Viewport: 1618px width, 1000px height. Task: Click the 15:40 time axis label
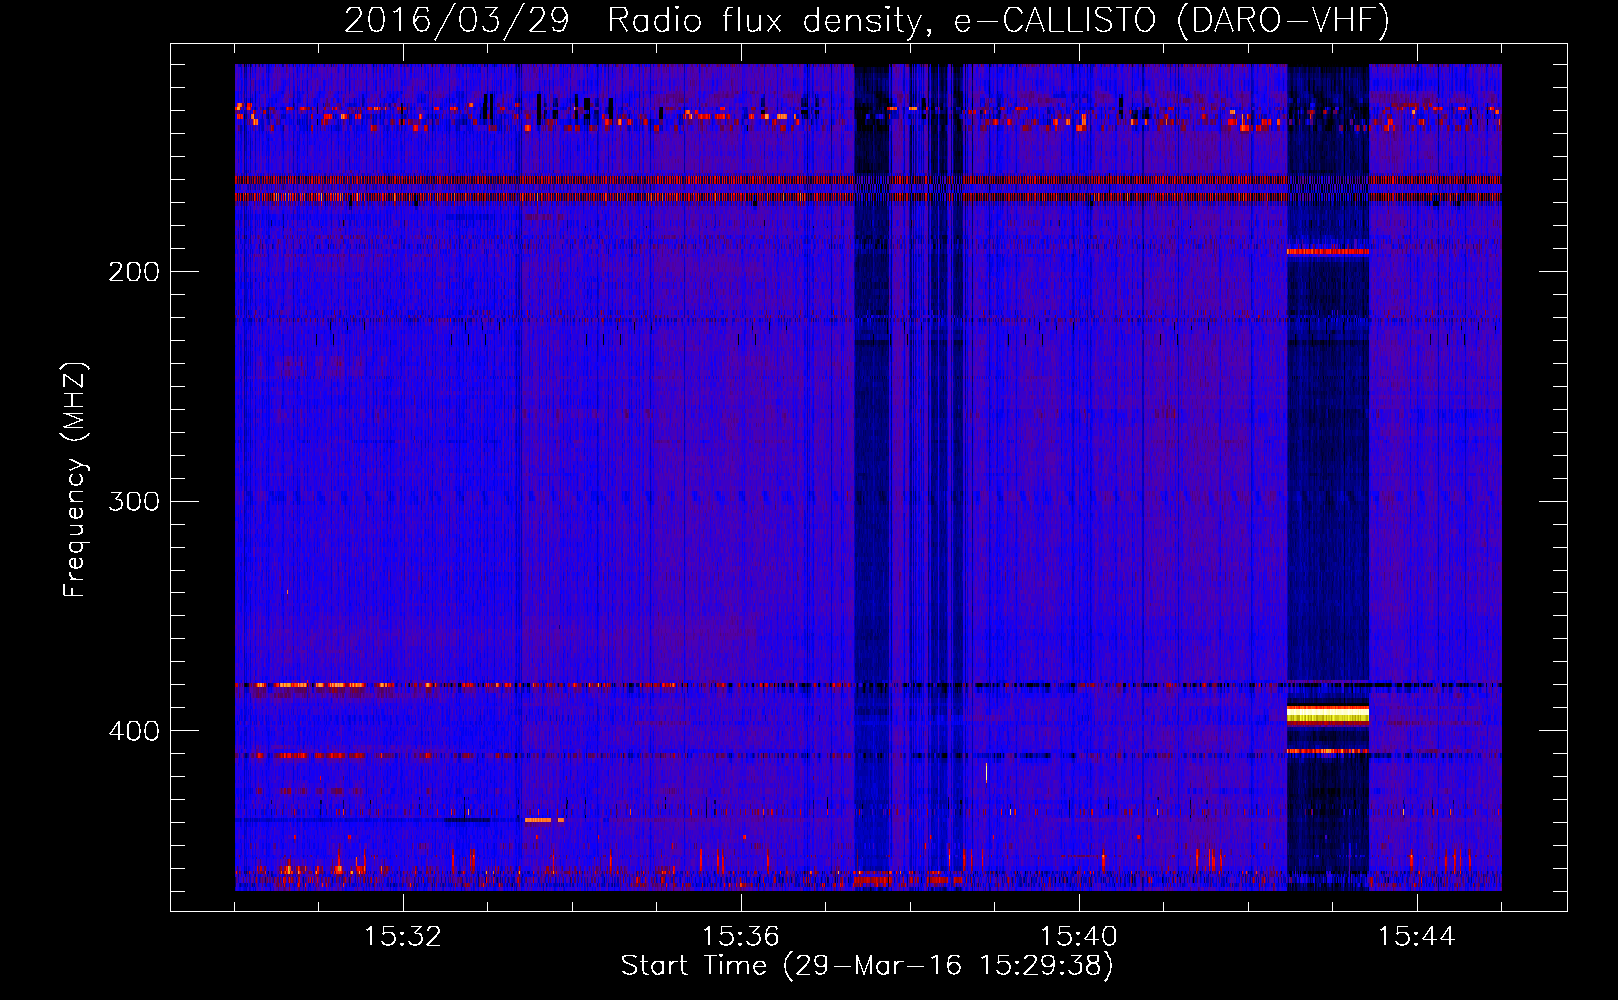pos(1079,937)
